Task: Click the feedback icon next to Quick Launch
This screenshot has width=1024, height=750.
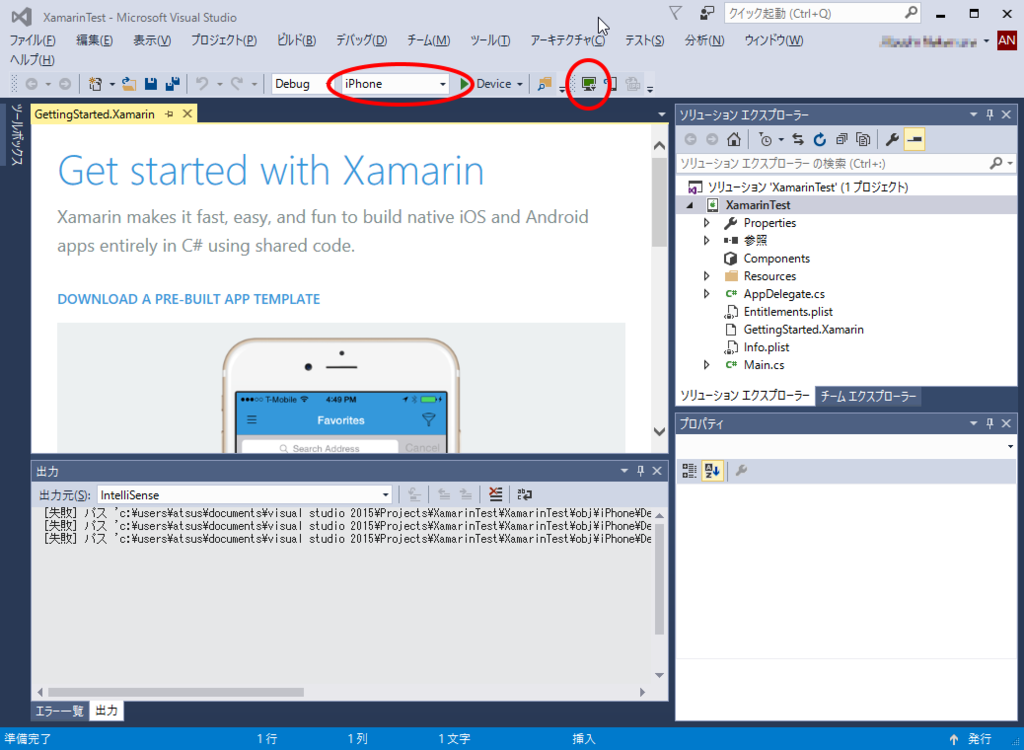Action: pos(707,13)
